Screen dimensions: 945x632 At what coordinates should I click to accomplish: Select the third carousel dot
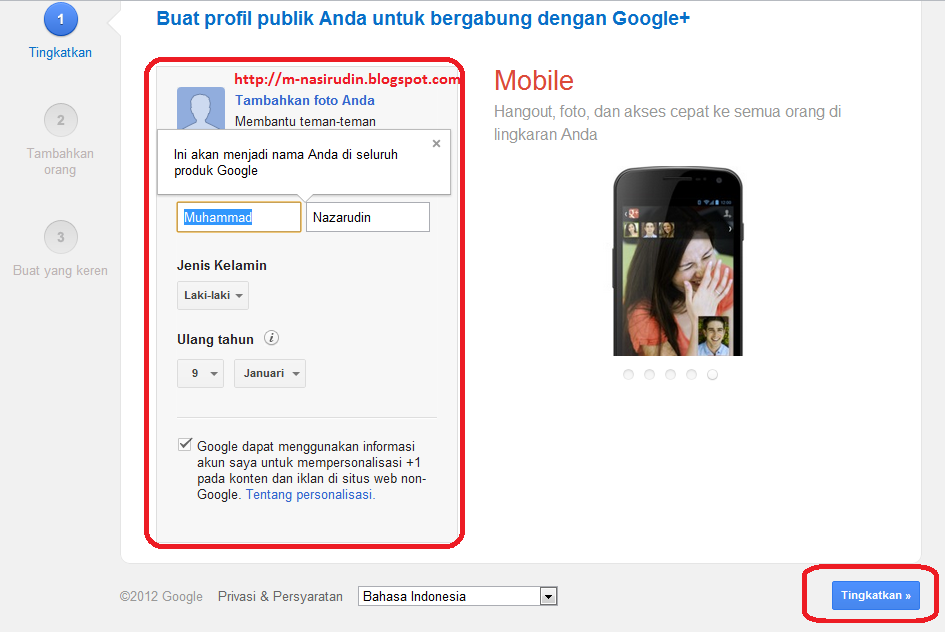pyautogui.click(x=670, y=375)
